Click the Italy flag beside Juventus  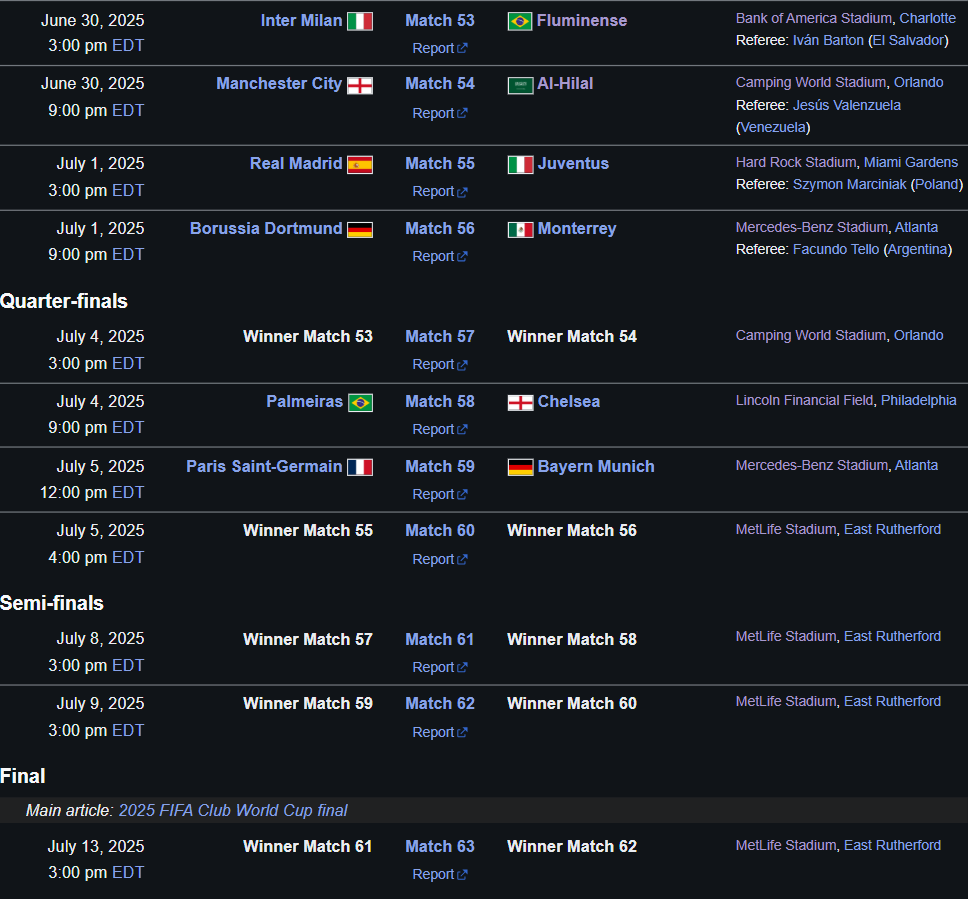tap(520, 165)
